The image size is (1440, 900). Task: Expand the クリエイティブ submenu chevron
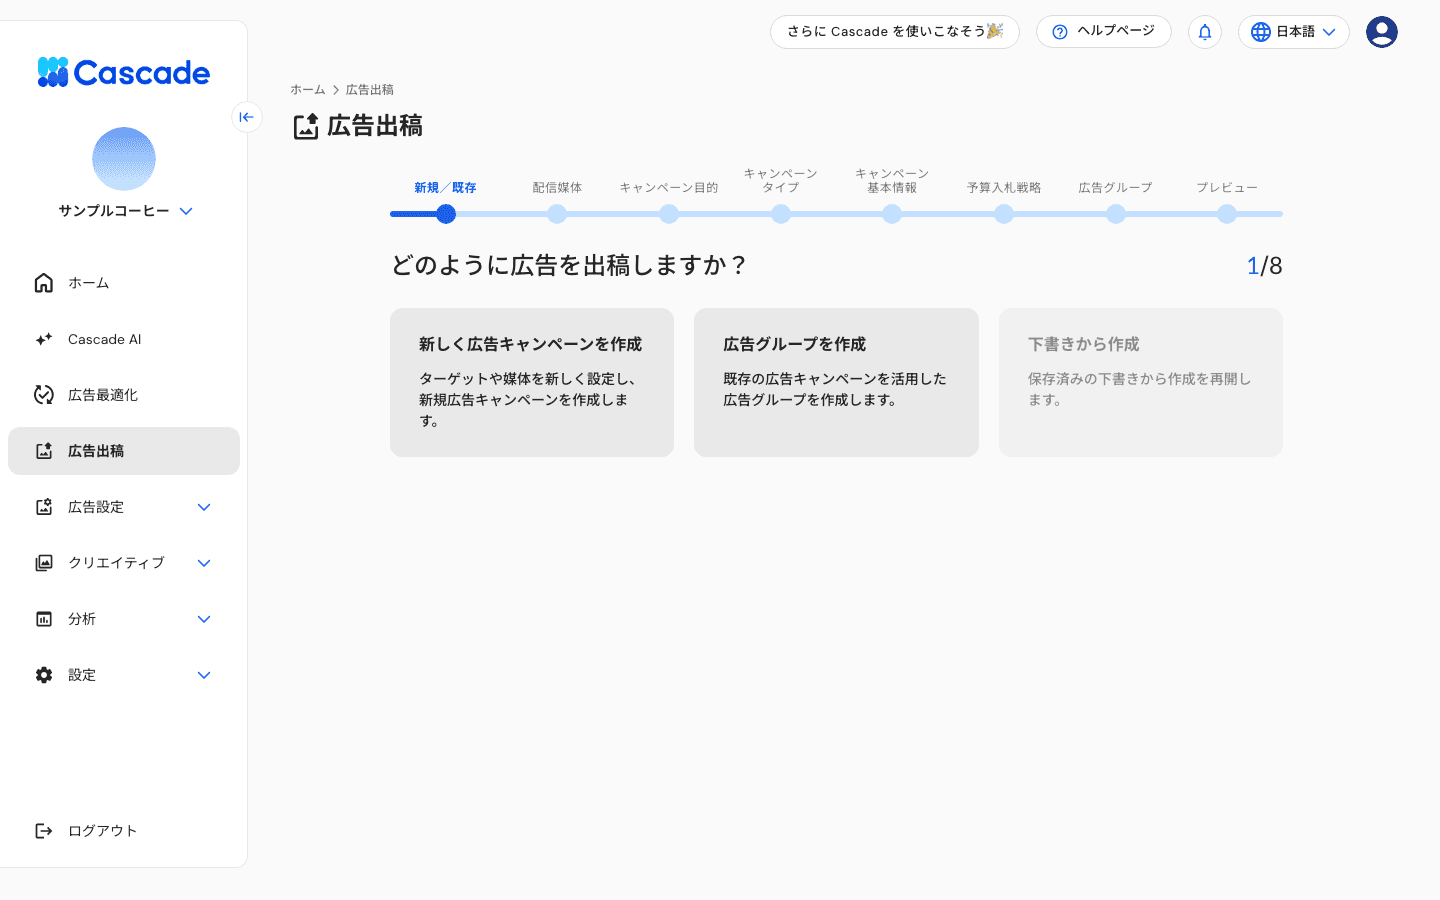[x=204, y=563]
